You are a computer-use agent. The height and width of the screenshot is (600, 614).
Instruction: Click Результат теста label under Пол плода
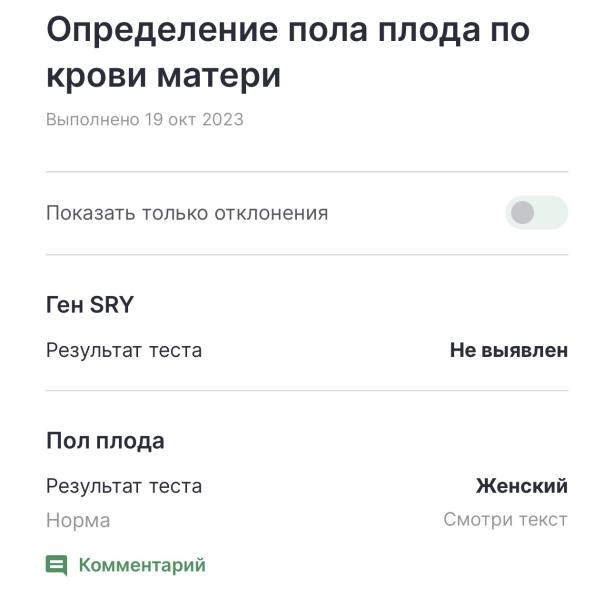[124, 486]
